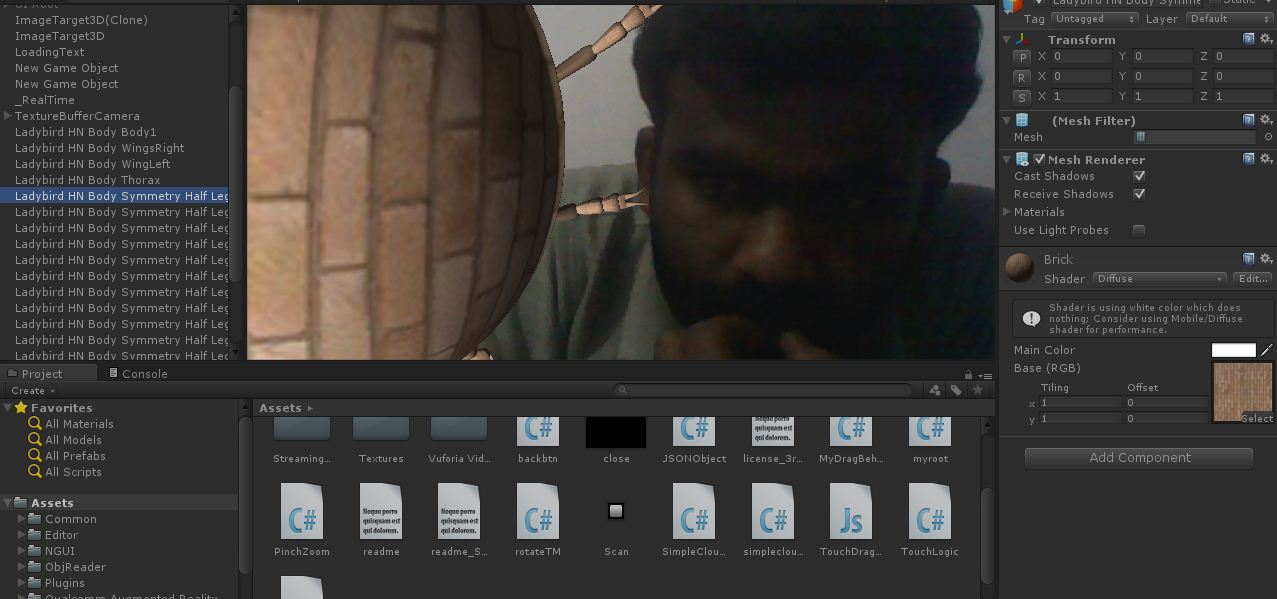Viewport: 1277px width, 599px height.
Task: Click the Position reset P button
Action: tap(1022, 57)
